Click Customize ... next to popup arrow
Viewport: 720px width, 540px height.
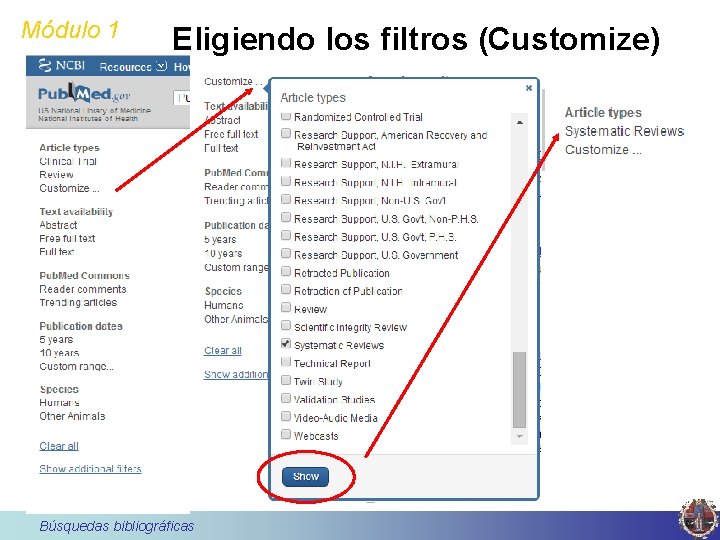coord(233,81)
